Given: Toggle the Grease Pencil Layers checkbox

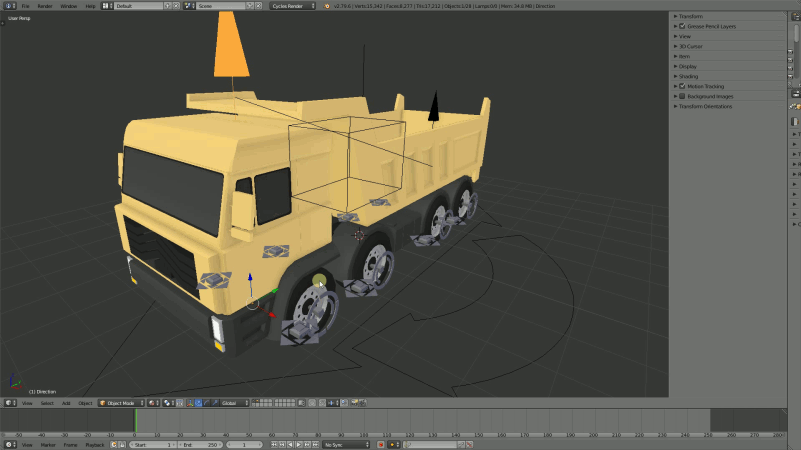Looking at the screenshot, I should point(682,26).
